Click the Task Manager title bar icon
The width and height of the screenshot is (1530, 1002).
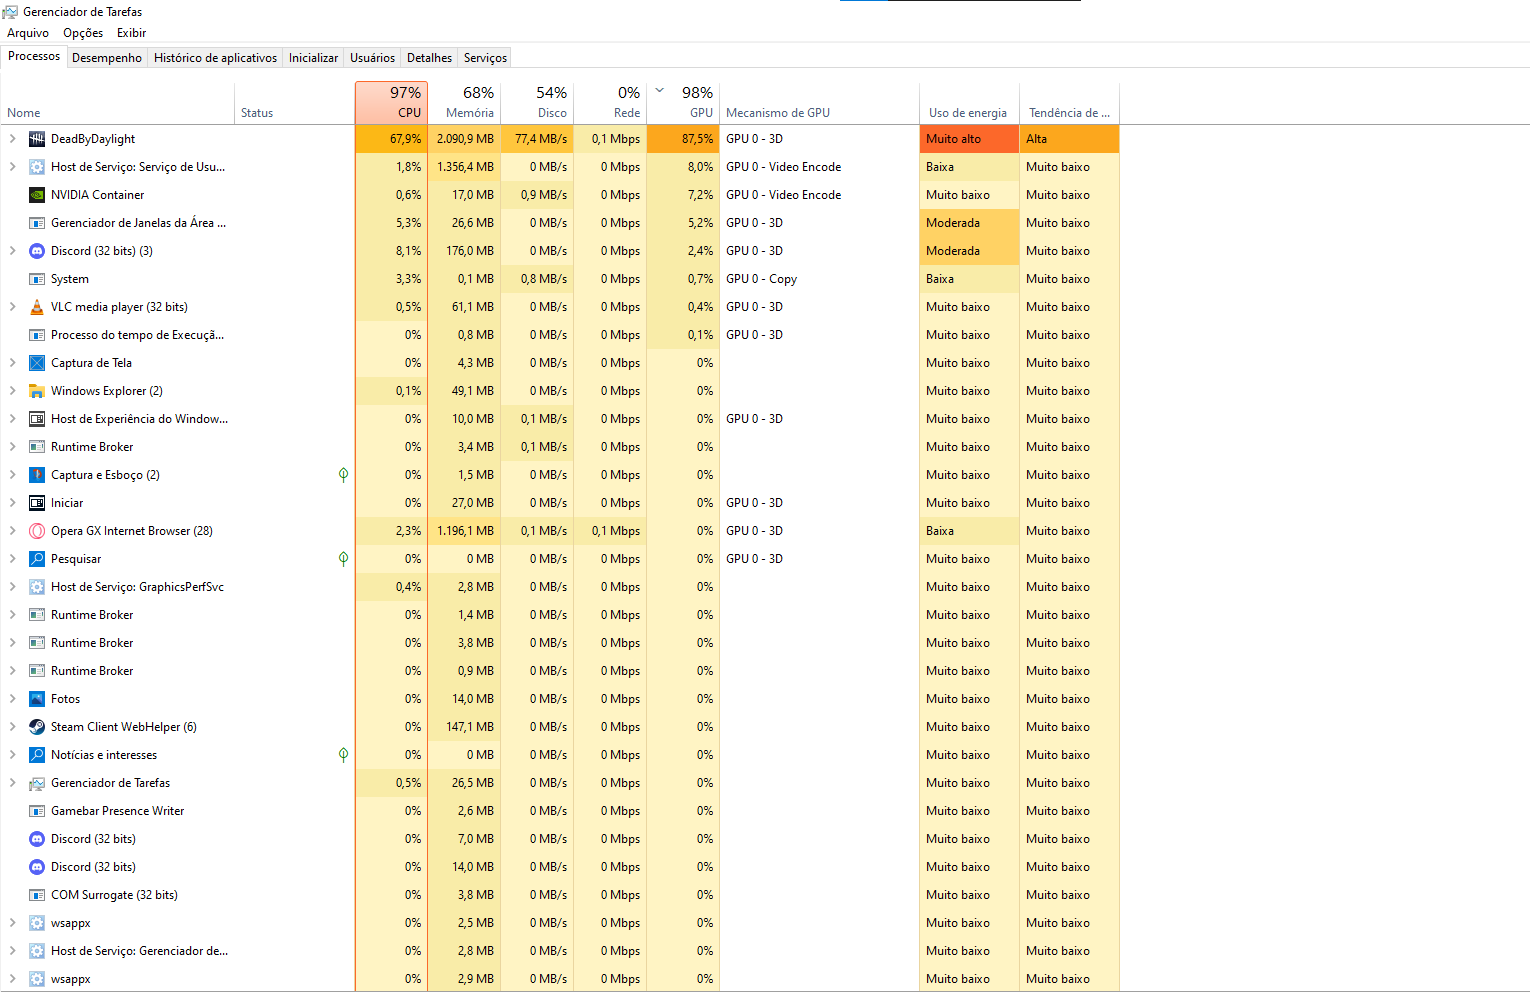point(10,12)
